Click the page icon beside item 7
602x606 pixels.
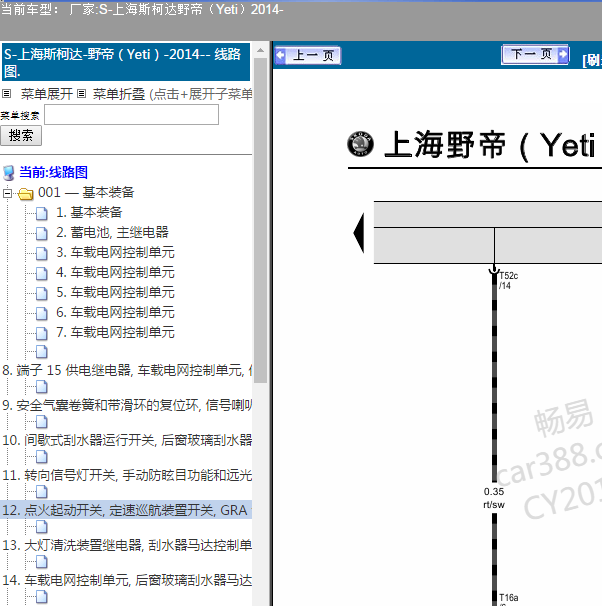tap(42, 334)
